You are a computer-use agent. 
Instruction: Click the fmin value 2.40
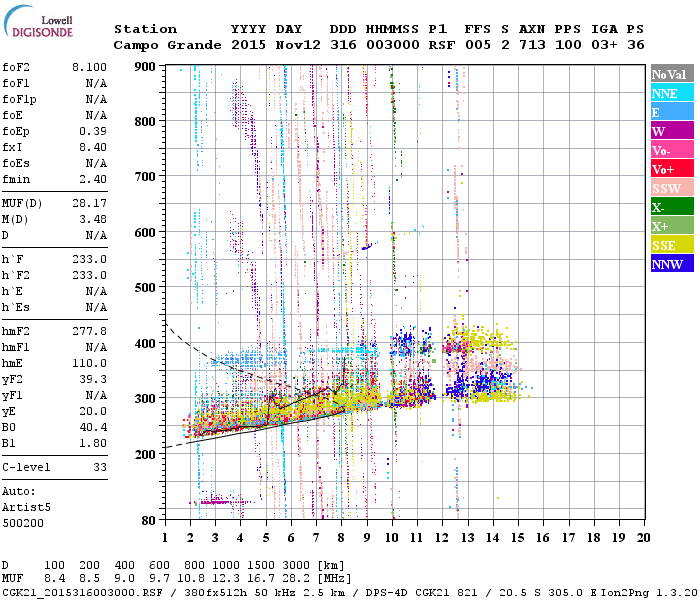pyautogui.click(x=93, y=179)
